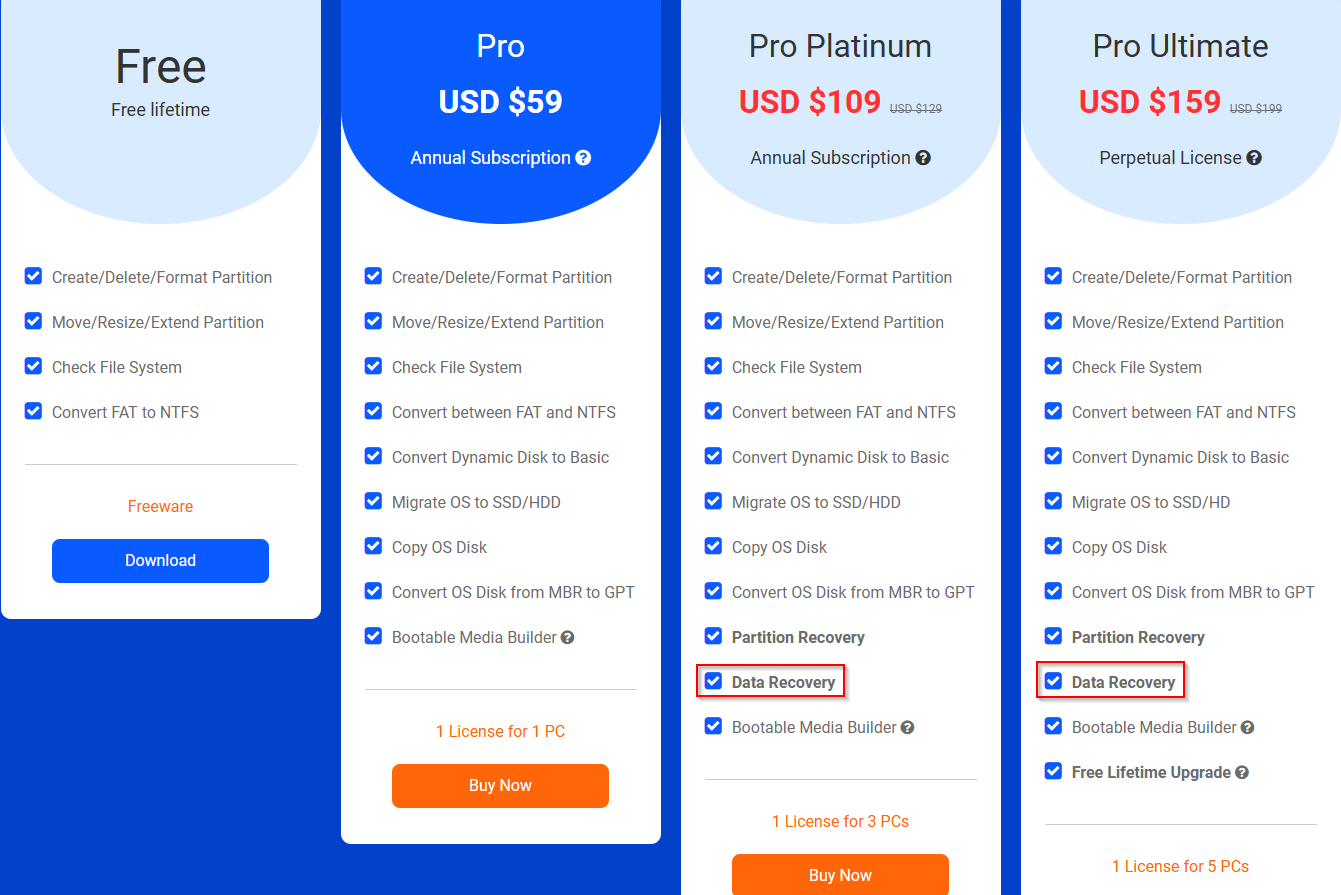Download the Free edition
Screen dimensions: 1341x895
coord(160,560)
